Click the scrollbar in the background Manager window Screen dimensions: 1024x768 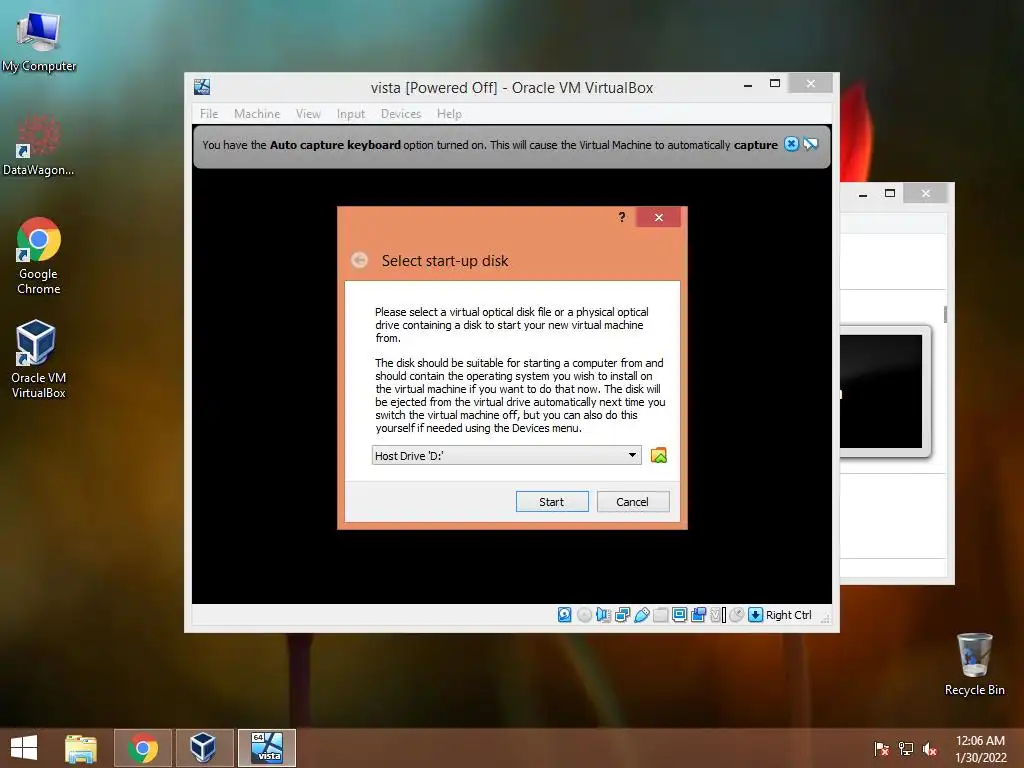(945, 314)
